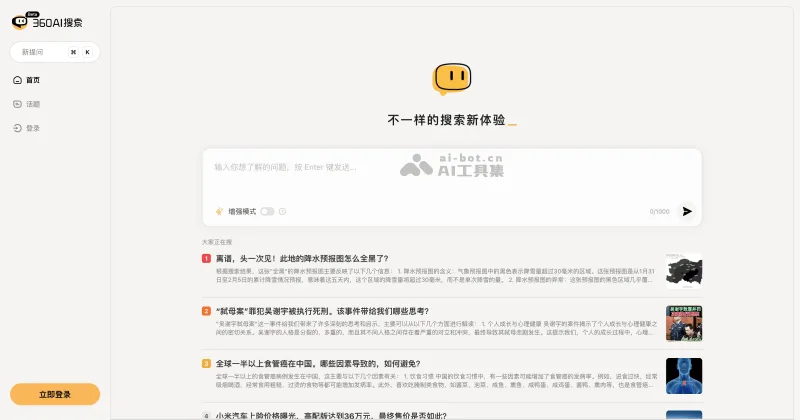The height and width of the screenshot is (420, 800).
Task: Click summary text under 吴谢宇 item
Action: coord(436,328)
